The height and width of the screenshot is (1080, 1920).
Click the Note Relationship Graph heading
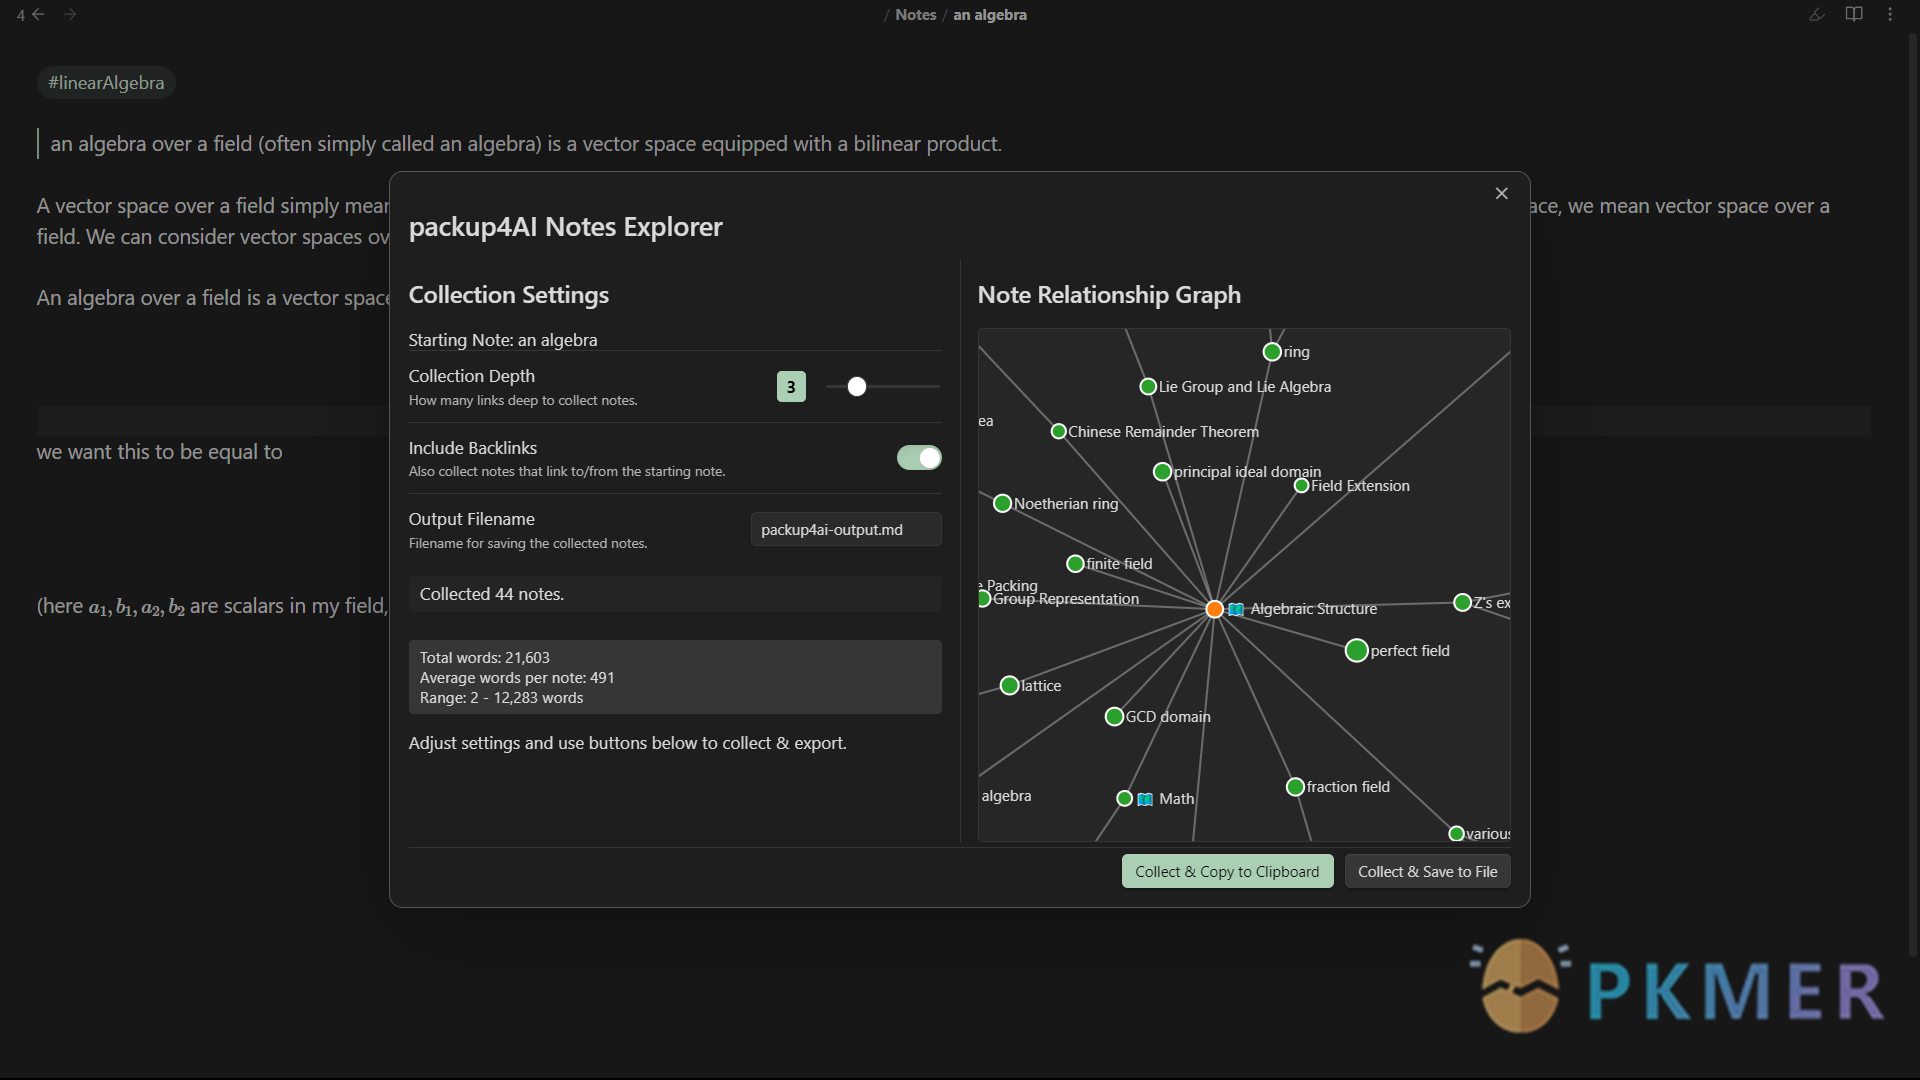1109,295
